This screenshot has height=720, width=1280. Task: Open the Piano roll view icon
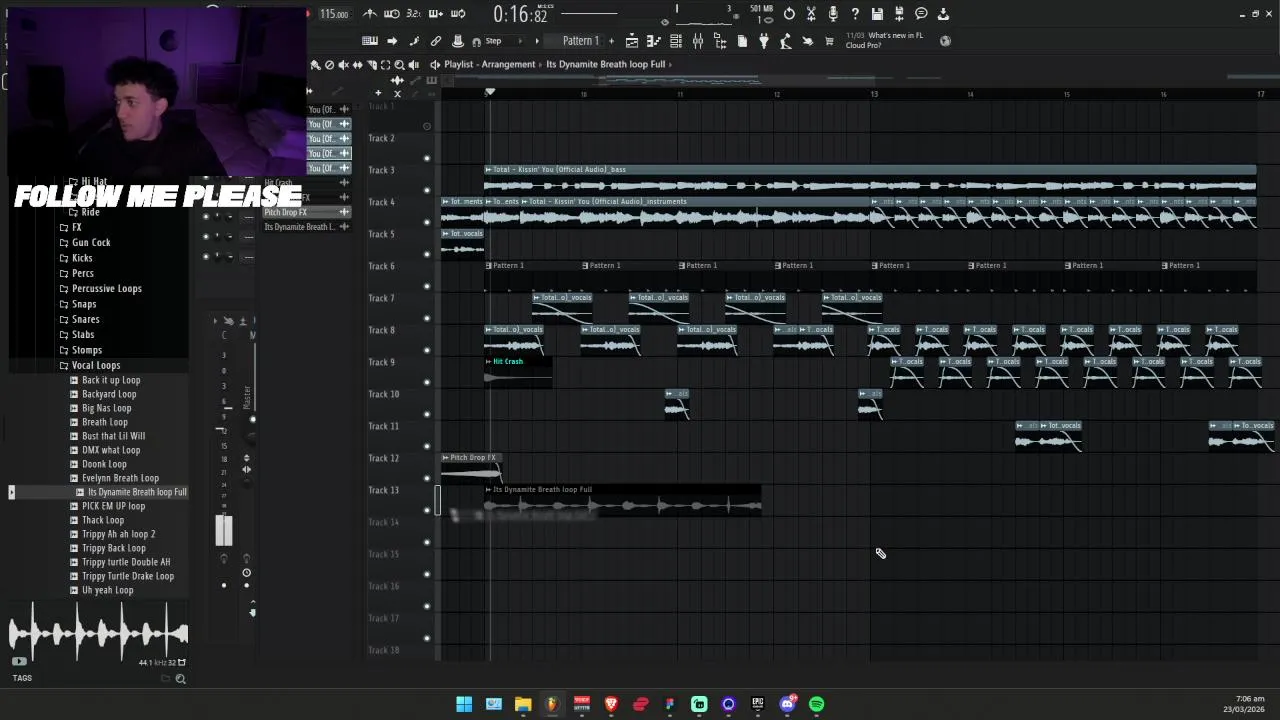[x=654, y=41]
